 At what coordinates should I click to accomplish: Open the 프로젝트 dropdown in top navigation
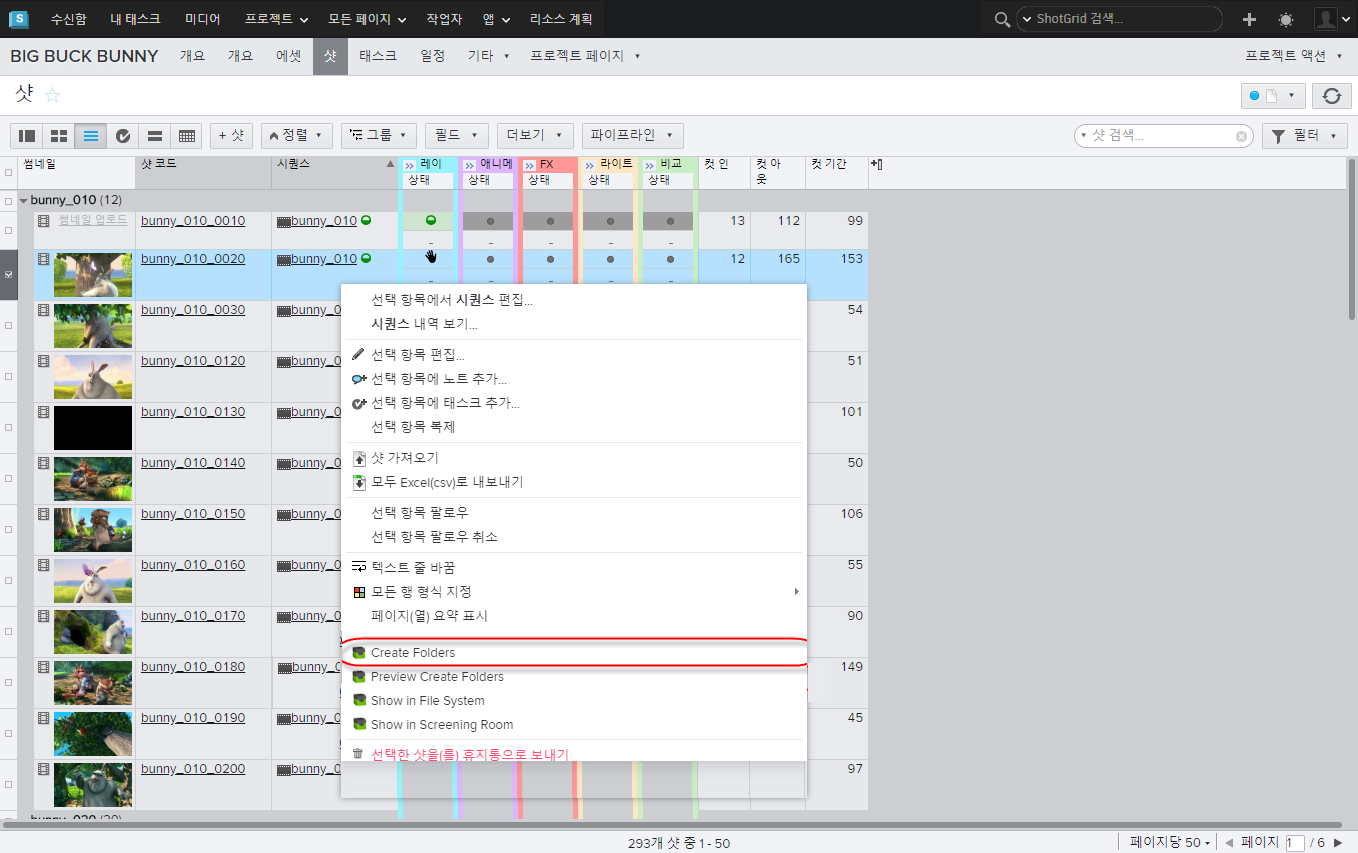pyautogui.click(x=276, y=19)
